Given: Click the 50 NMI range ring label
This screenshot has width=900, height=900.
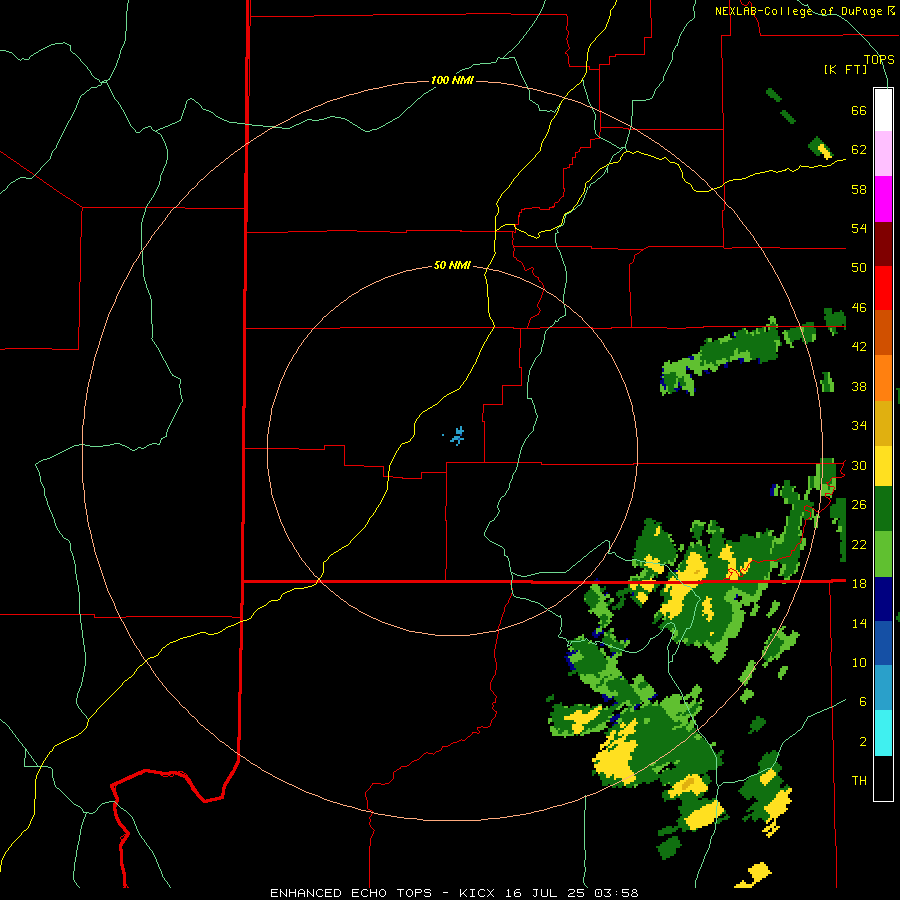Looking at the screenshot, I should pos(452,265).
